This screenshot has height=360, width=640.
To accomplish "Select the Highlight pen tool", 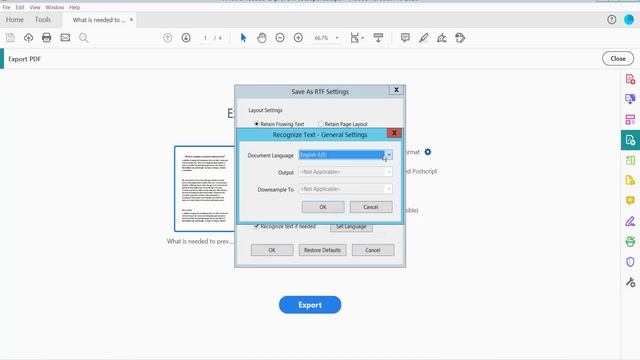I will pyautogui.click(x=423, y=38).
